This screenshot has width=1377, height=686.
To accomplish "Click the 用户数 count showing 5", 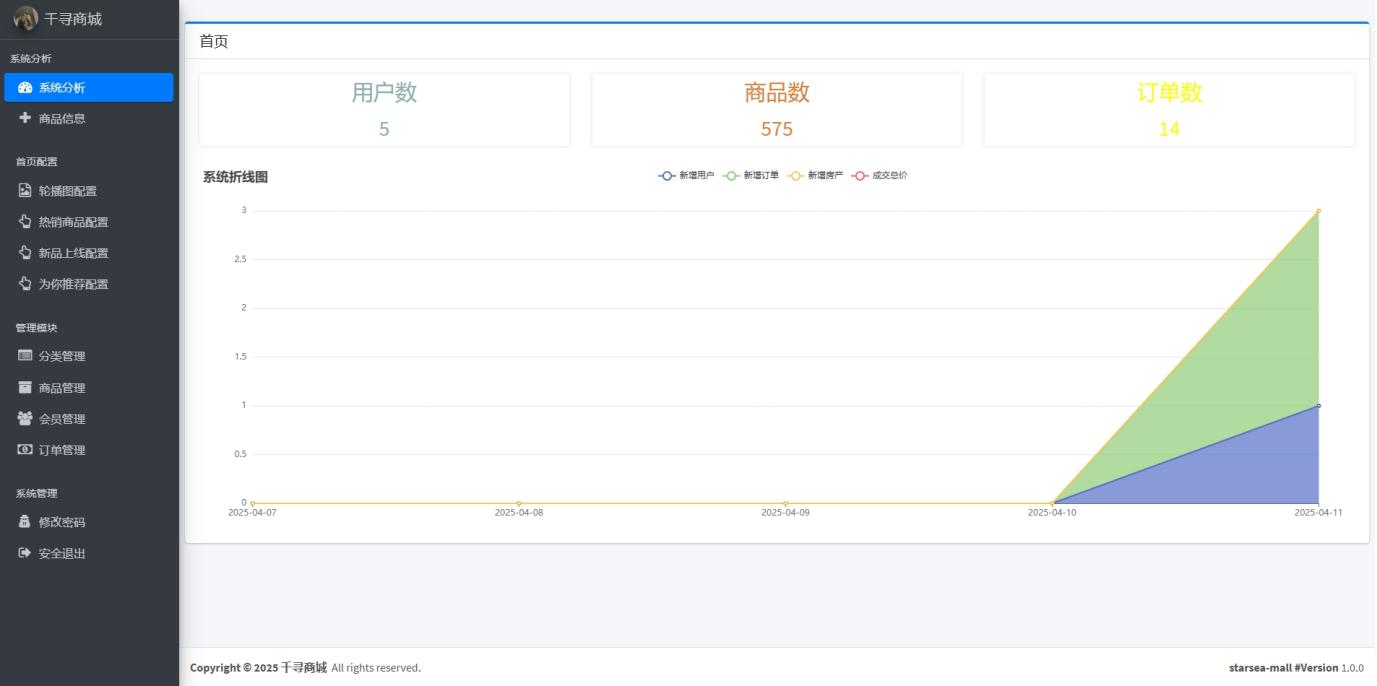I will coord(384,129).
